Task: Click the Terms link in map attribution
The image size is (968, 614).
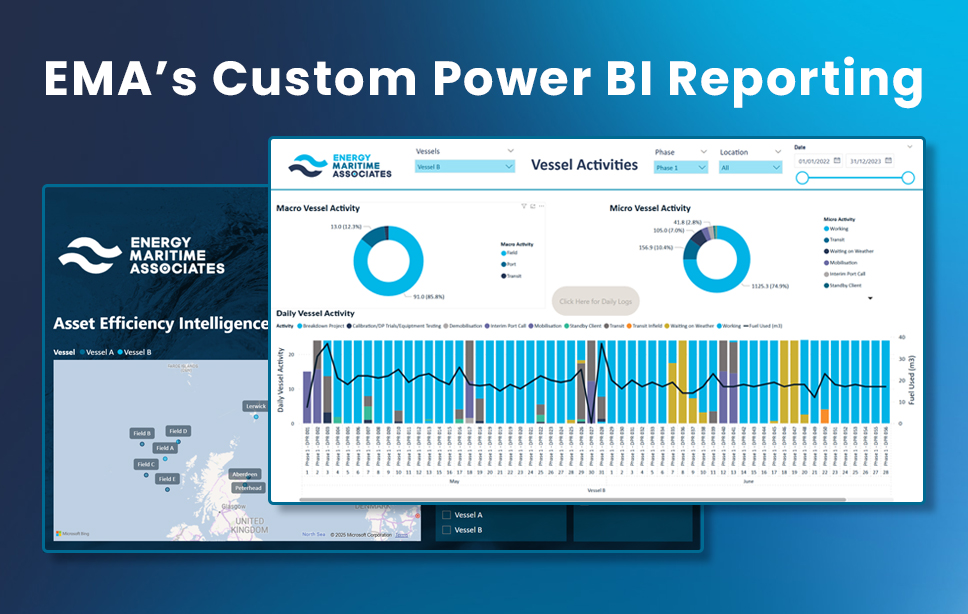Action: click(x=401, y=535)
